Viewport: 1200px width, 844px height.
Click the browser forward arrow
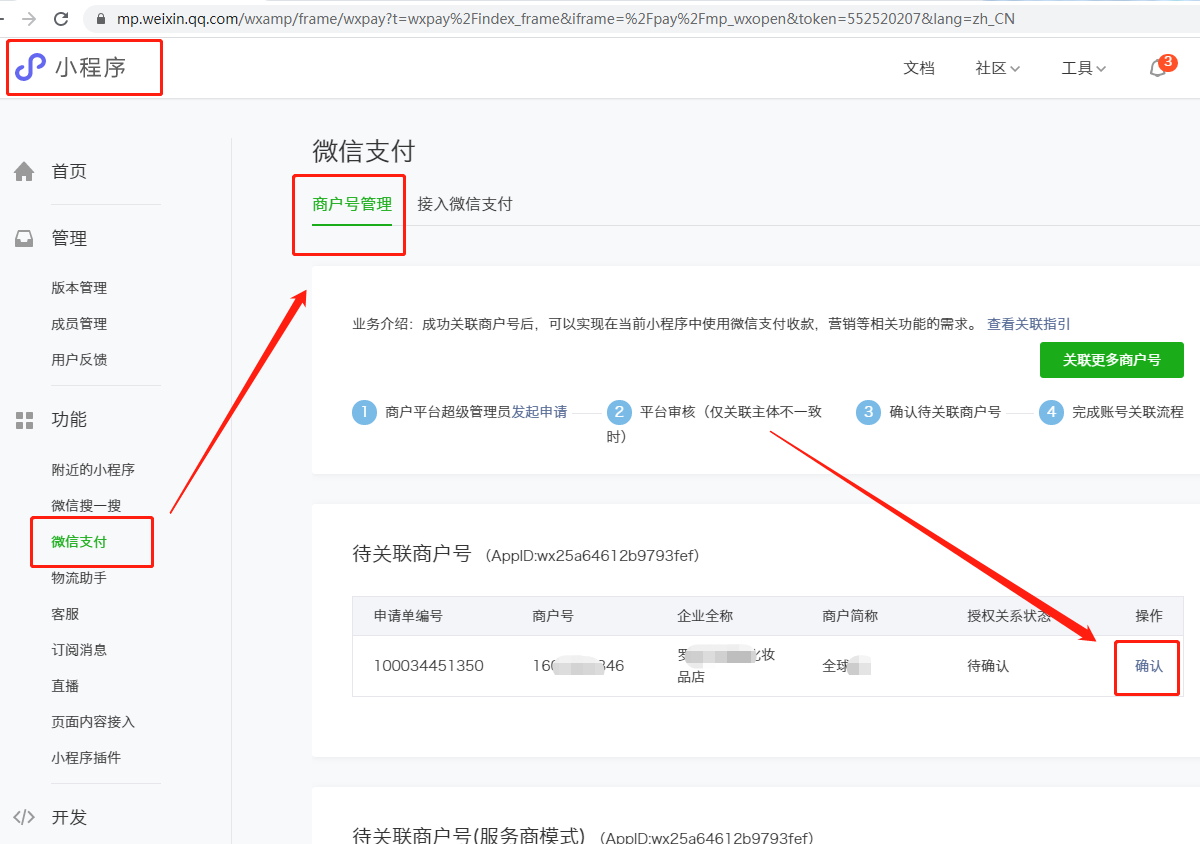pos(29,19)
